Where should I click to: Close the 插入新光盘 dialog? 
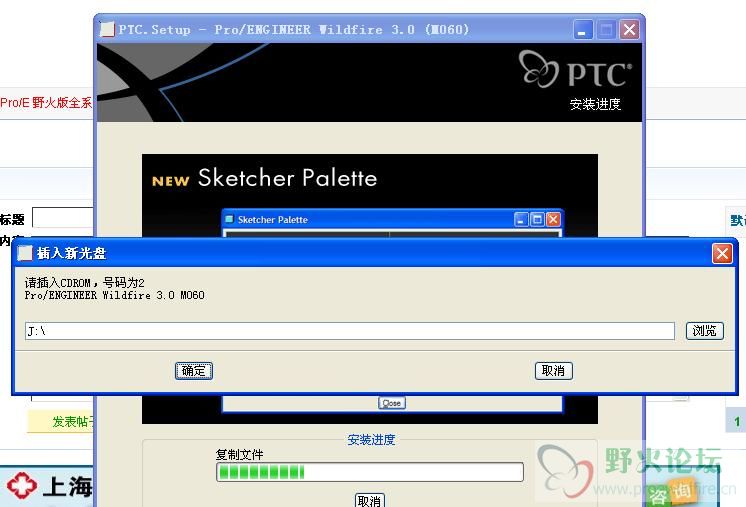pos(722,254)
